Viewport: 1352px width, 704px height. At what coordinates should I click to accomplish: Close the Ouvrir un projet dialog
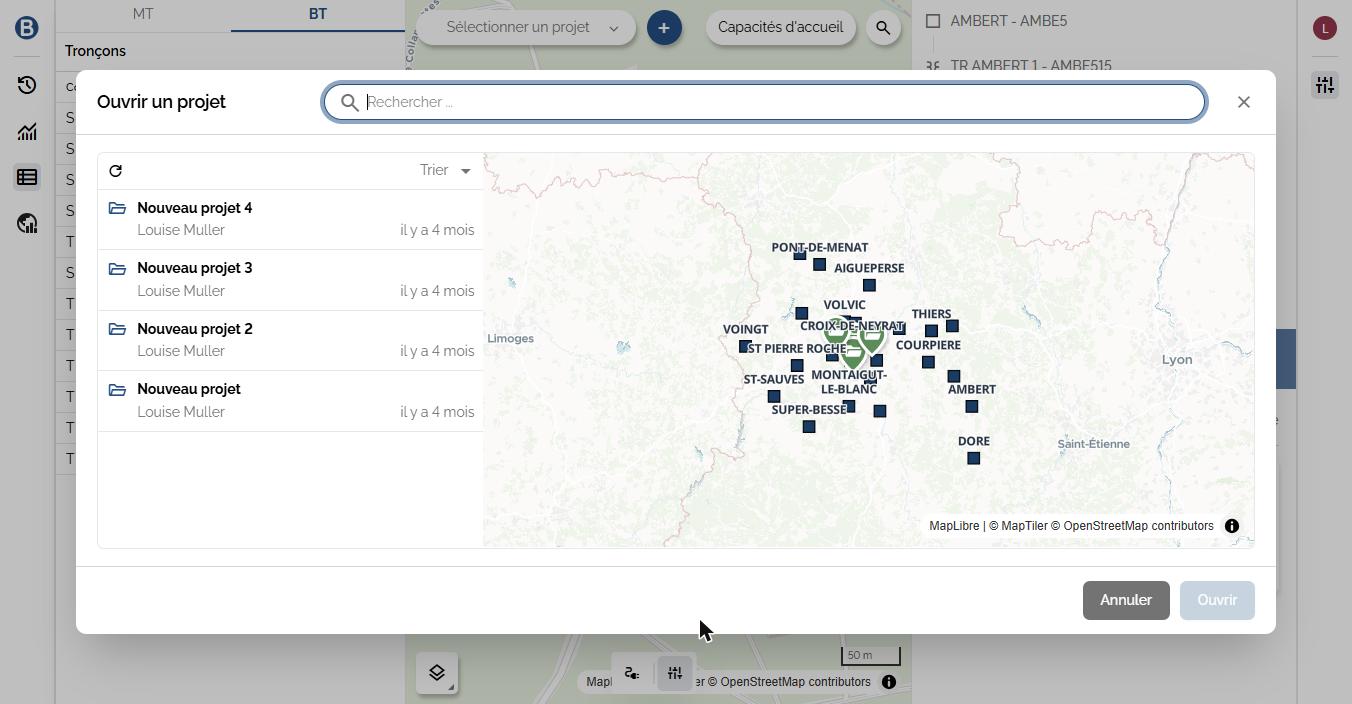tap(1244, 102)
